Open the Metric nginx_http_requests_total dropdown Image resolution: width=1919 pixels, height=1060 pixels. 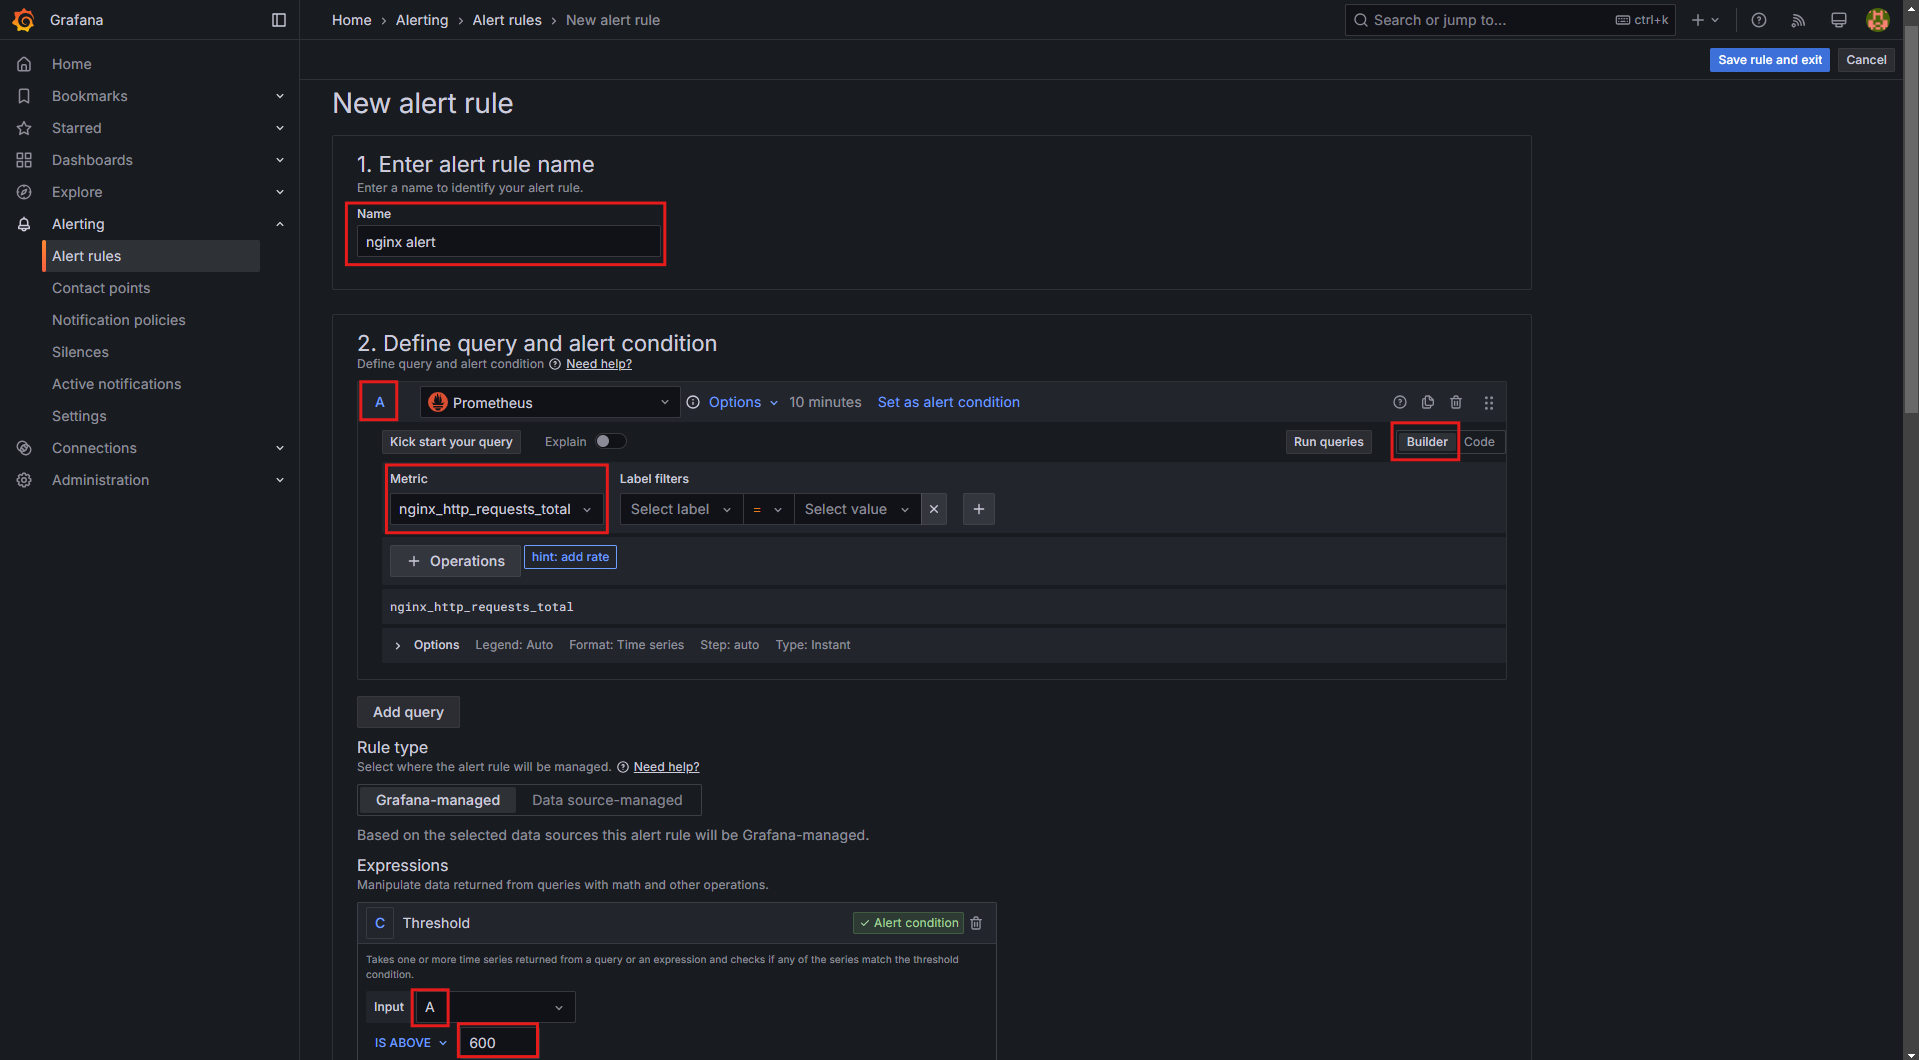tap(496, 509)
